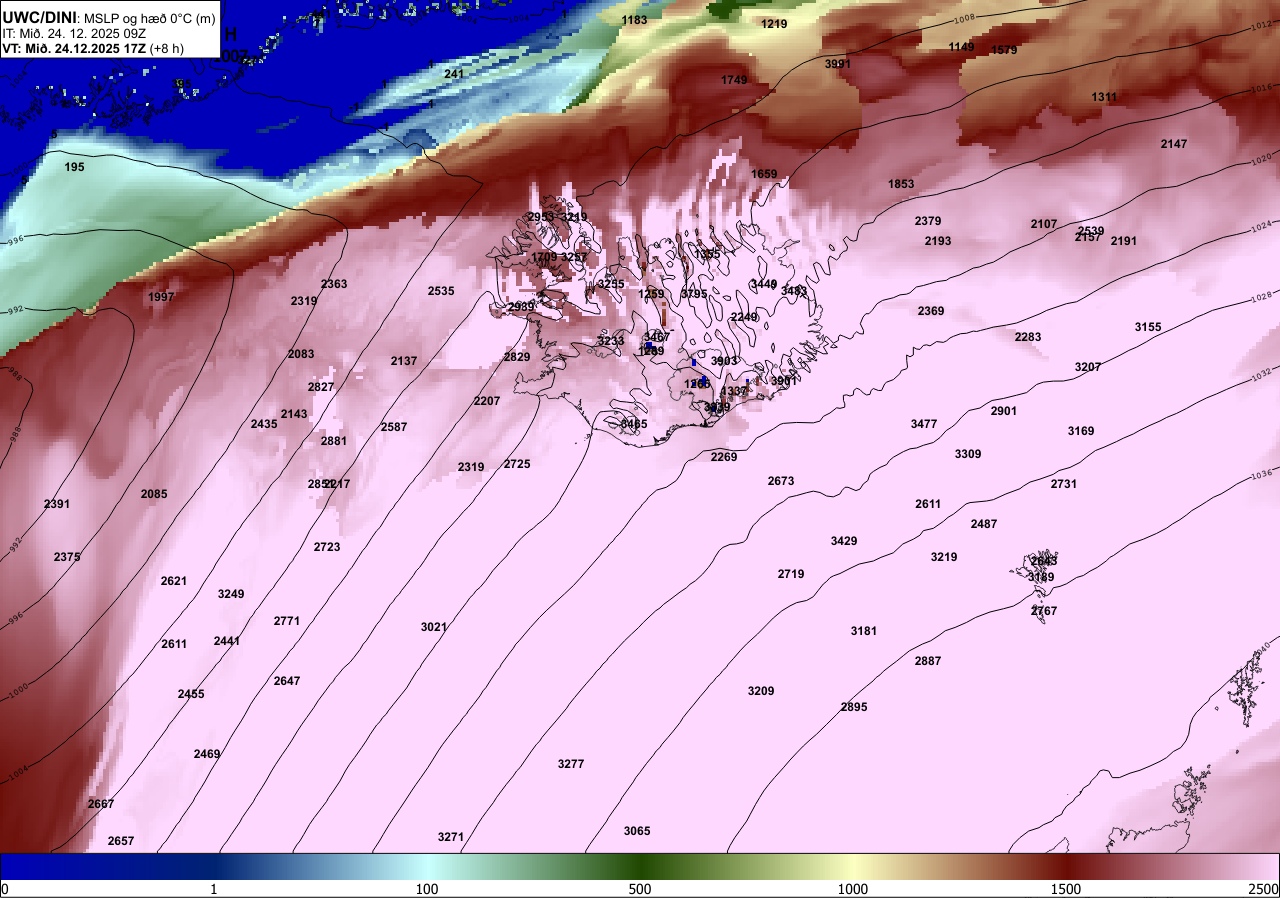Click the 500 tick label on color scale
1280x898 pixels.
click(640, 889)
